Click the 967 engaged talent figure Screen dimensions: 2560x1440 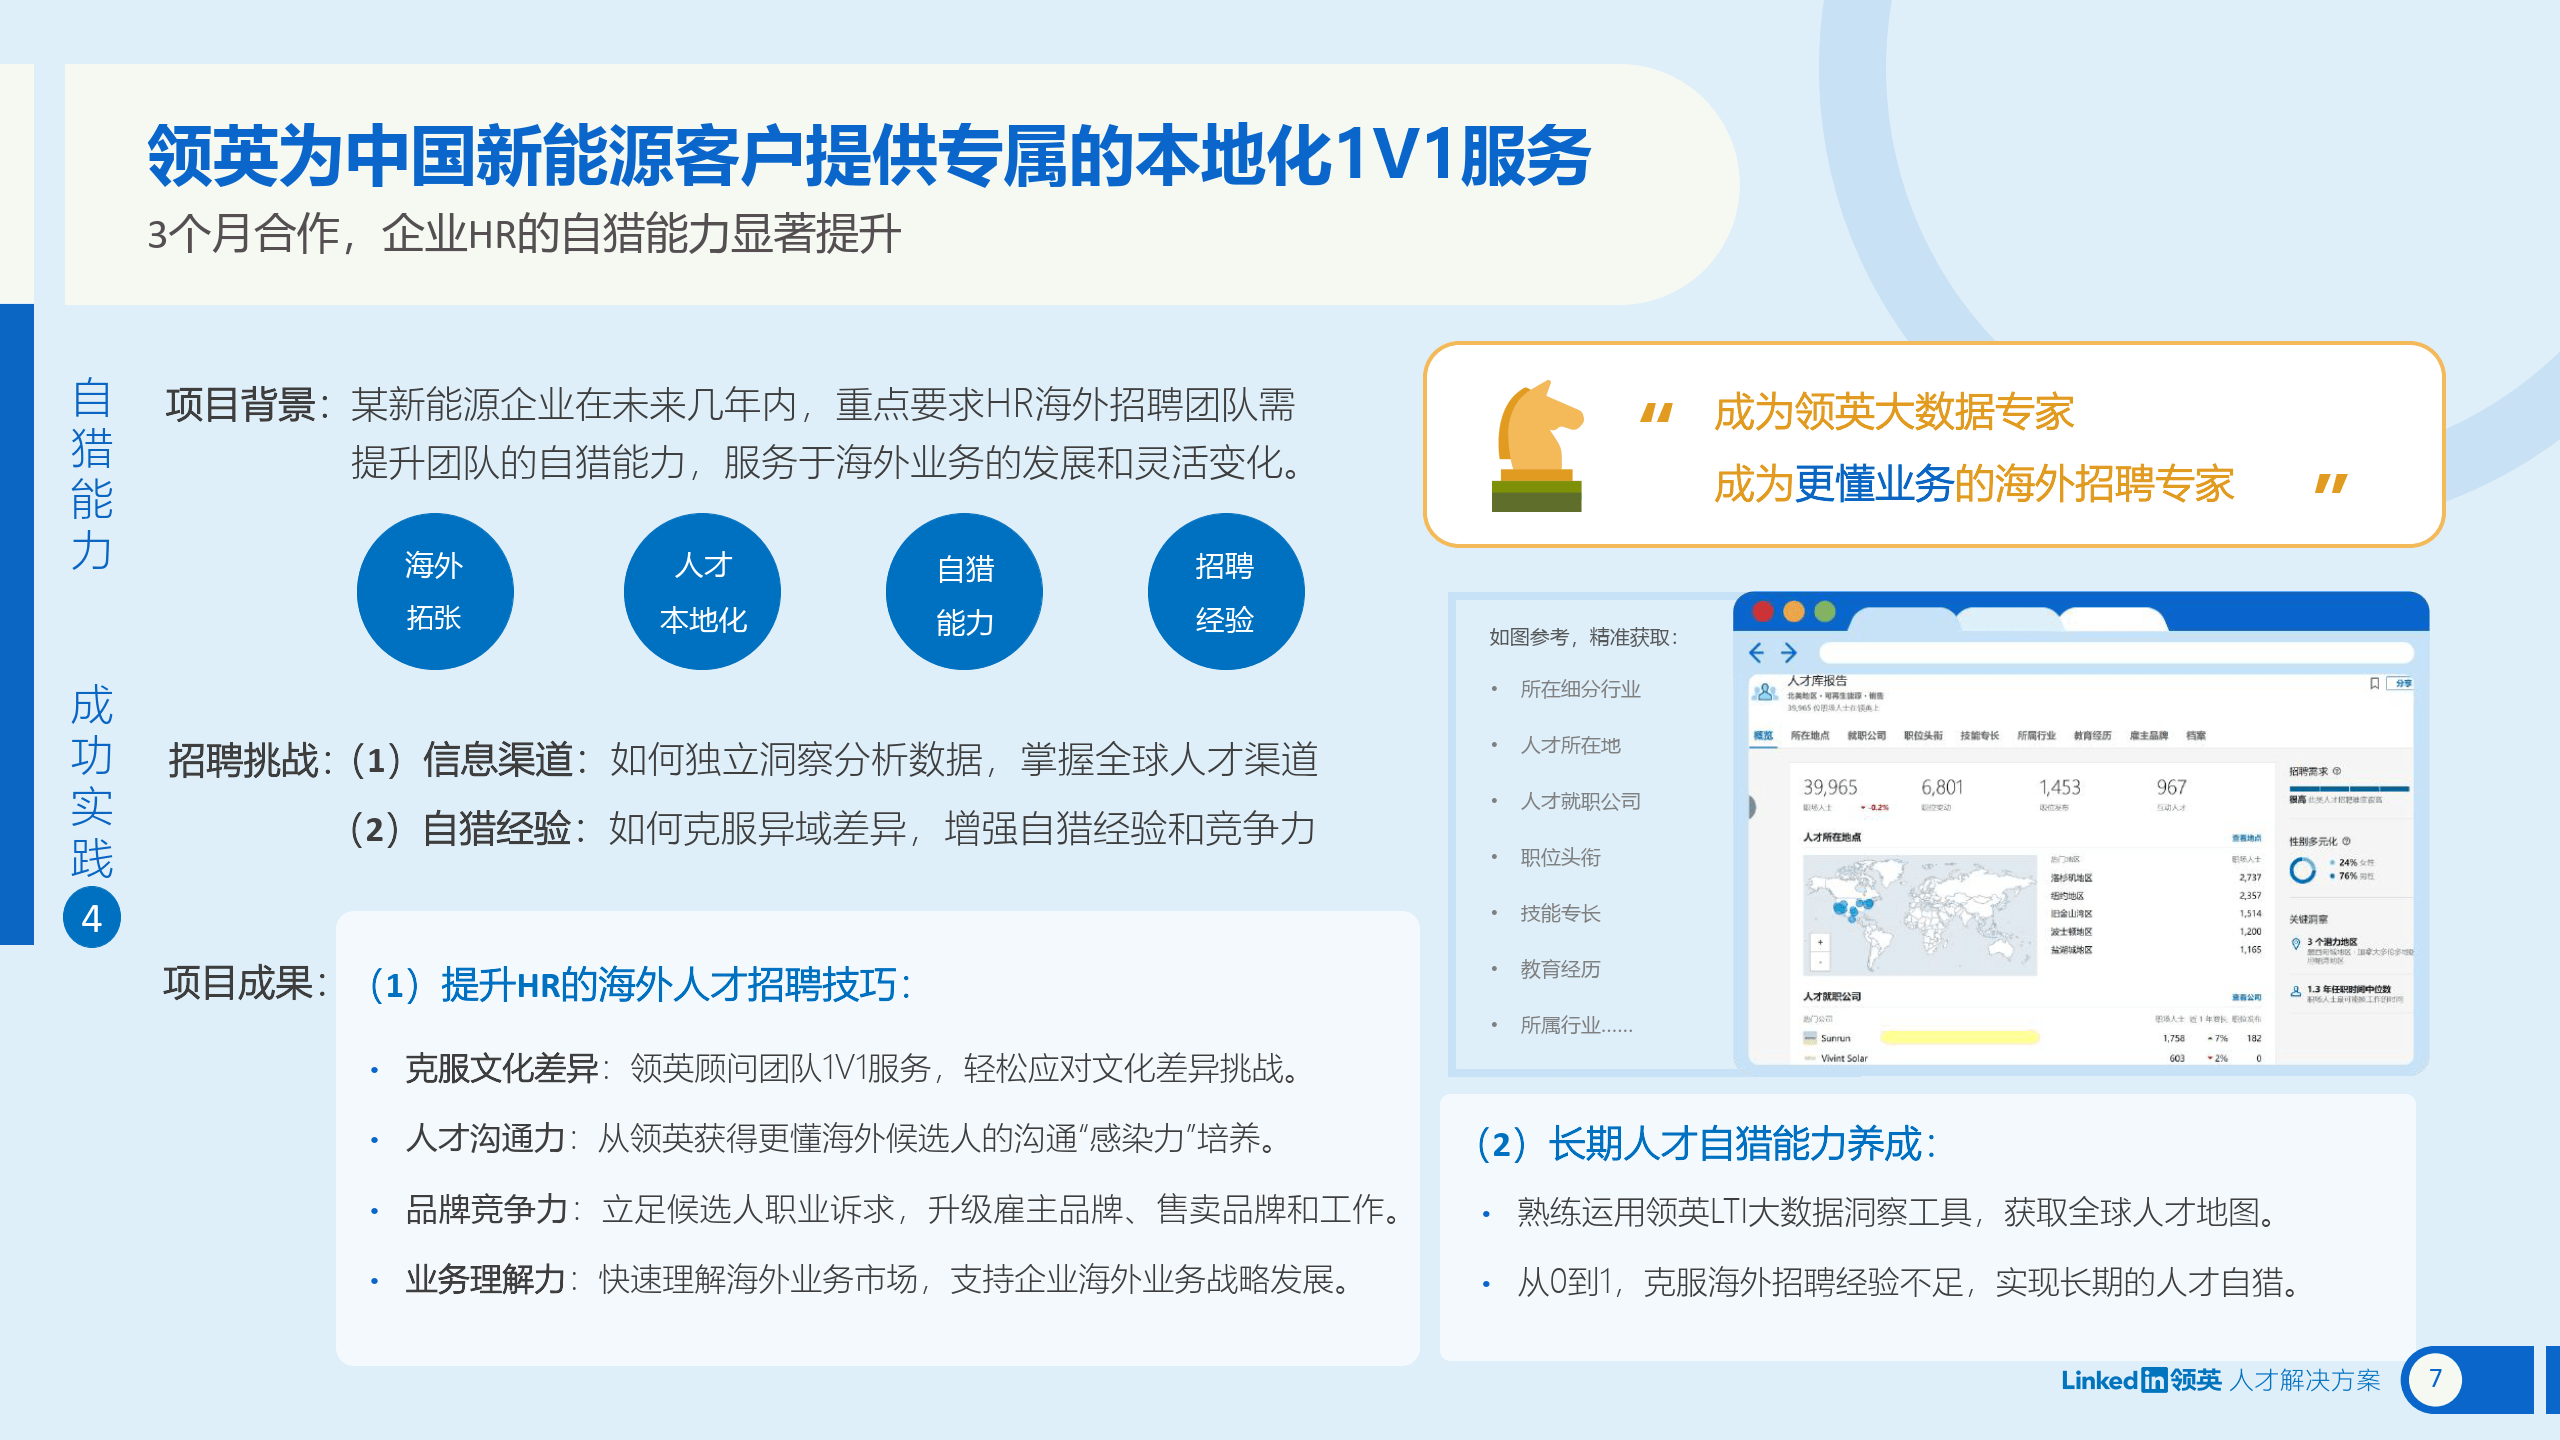[x=2172, y=787]
